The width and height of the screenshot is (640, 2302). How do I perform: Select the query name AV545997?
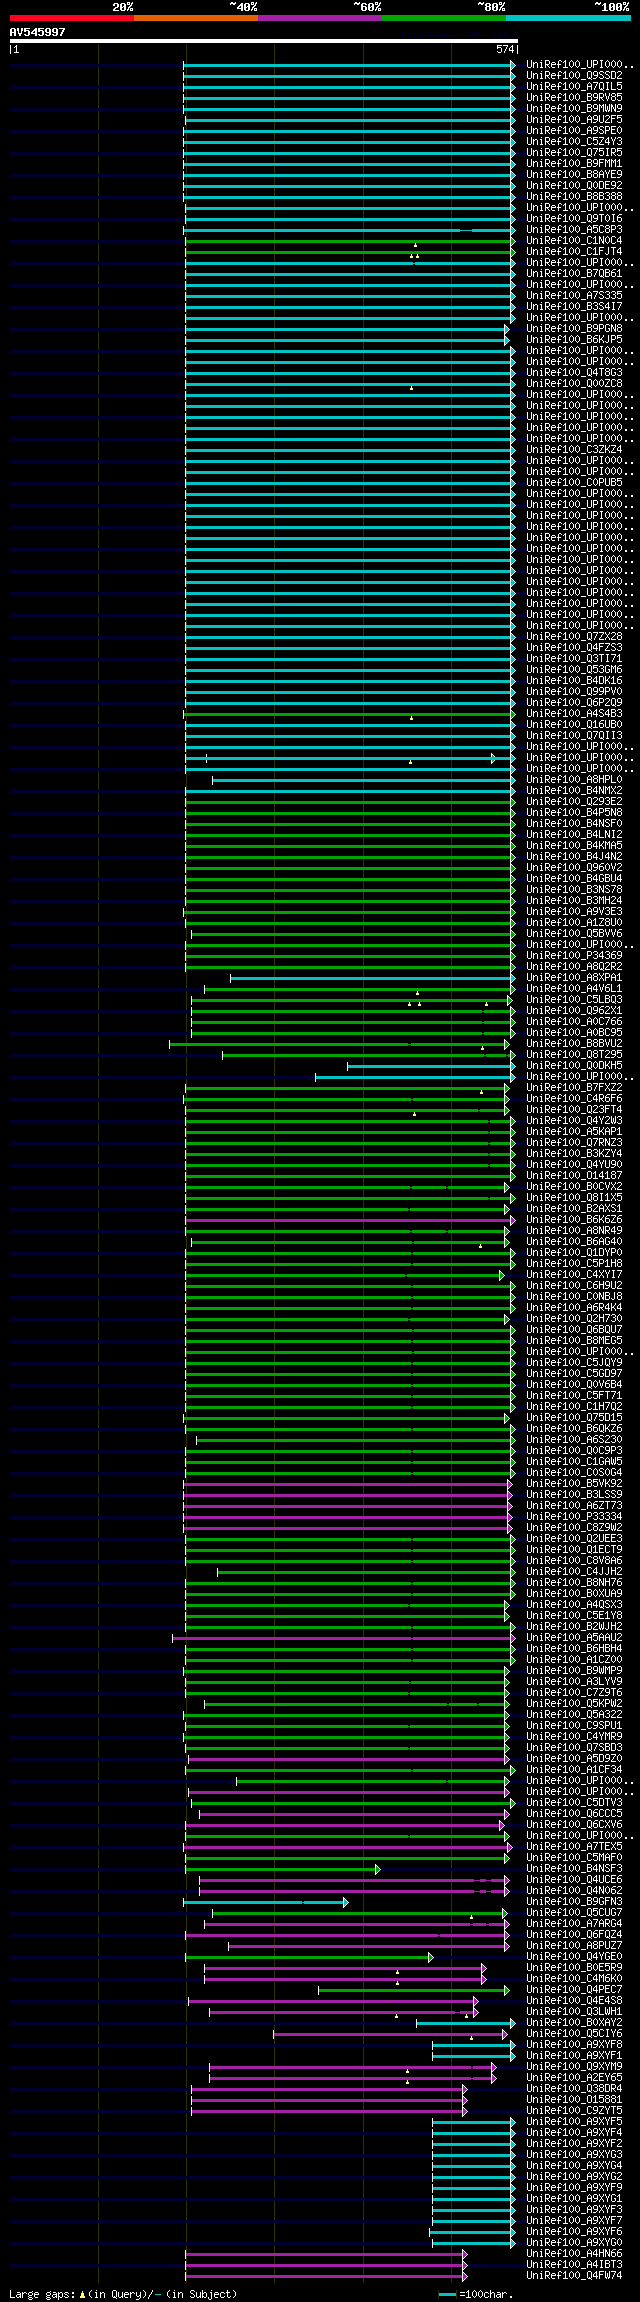coord(38,32)
